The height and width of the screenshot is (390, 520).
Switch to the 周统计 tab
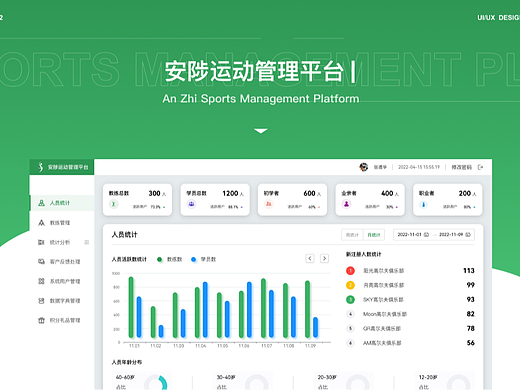(x=352, y=235)
